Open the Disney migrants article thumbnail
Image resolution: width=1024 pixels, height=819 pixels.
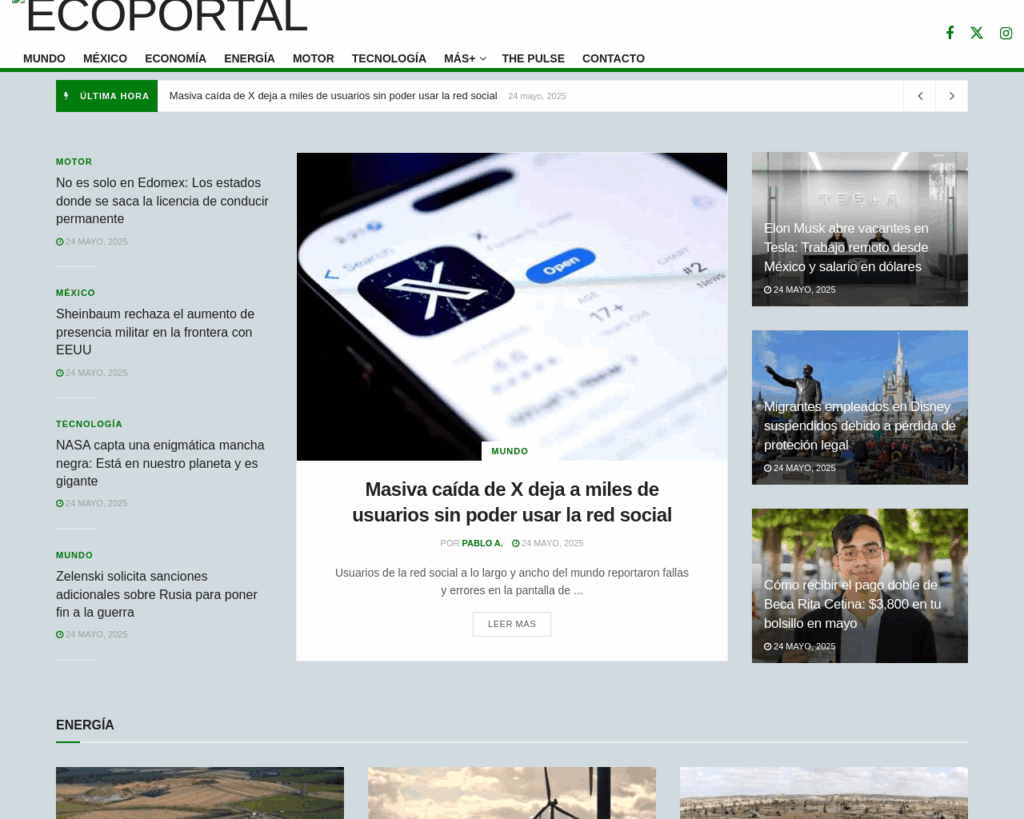[859, 407]
